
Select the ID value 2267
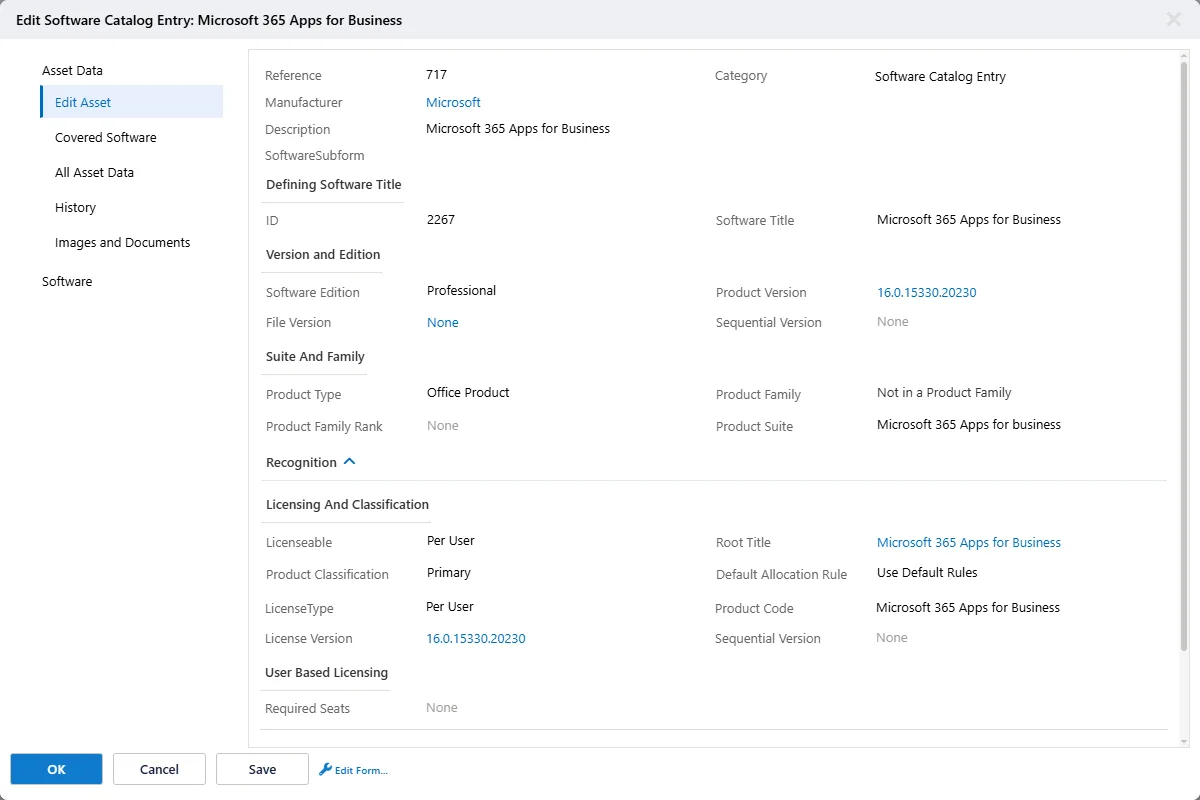point(441,219)
